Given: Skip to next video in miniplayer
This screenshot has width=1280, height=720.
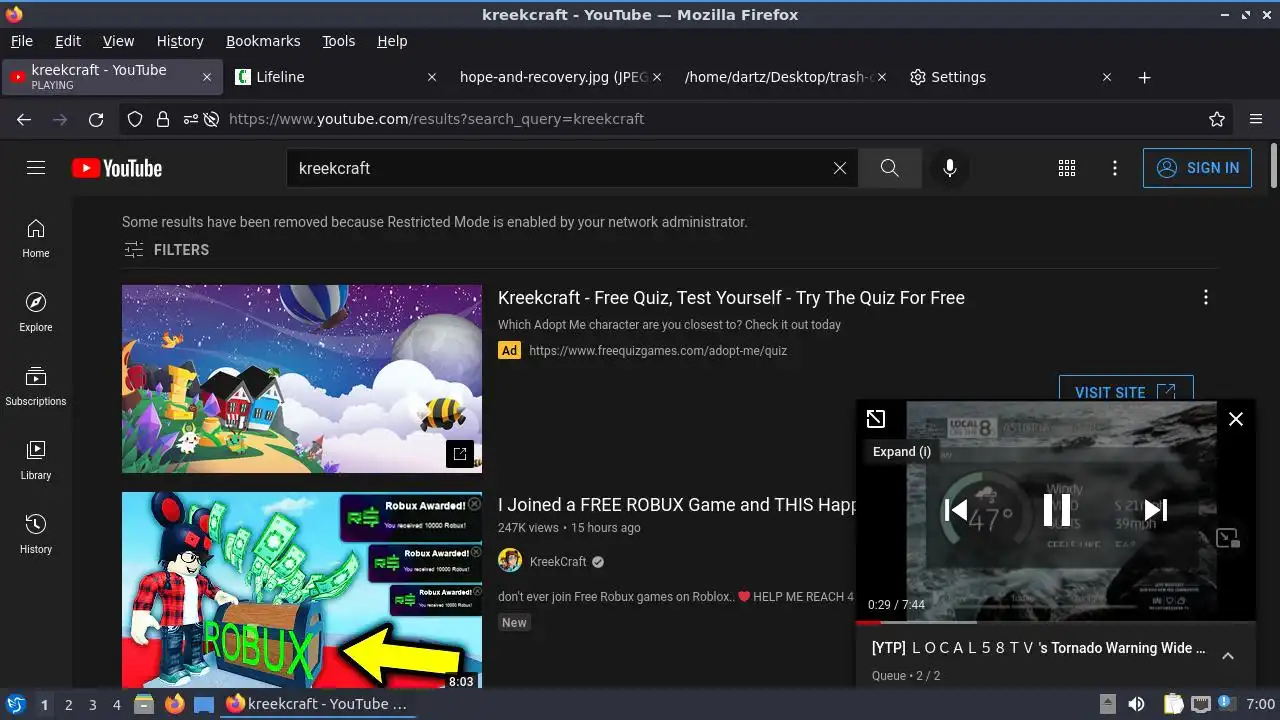Looking at the screenshot, I should pyautogui.click(x=1155, y=510).
